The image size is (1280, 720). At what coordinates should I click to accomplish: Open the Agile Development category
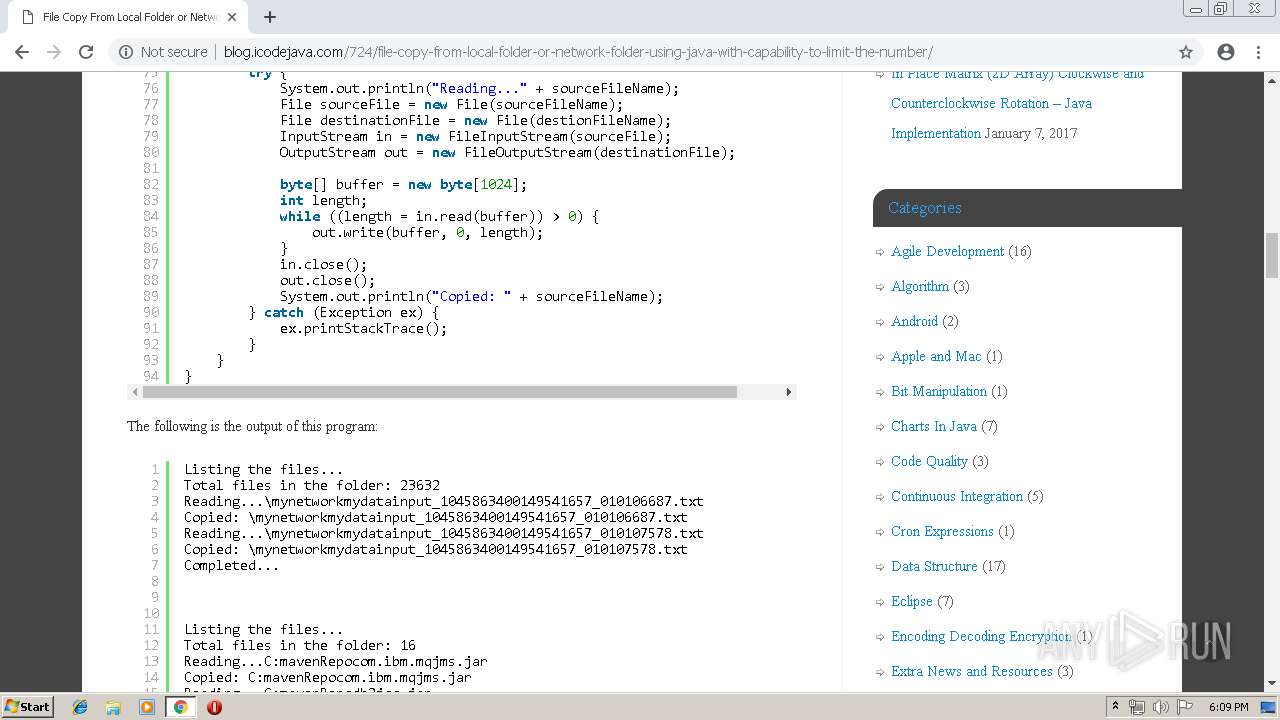point(947,251)
